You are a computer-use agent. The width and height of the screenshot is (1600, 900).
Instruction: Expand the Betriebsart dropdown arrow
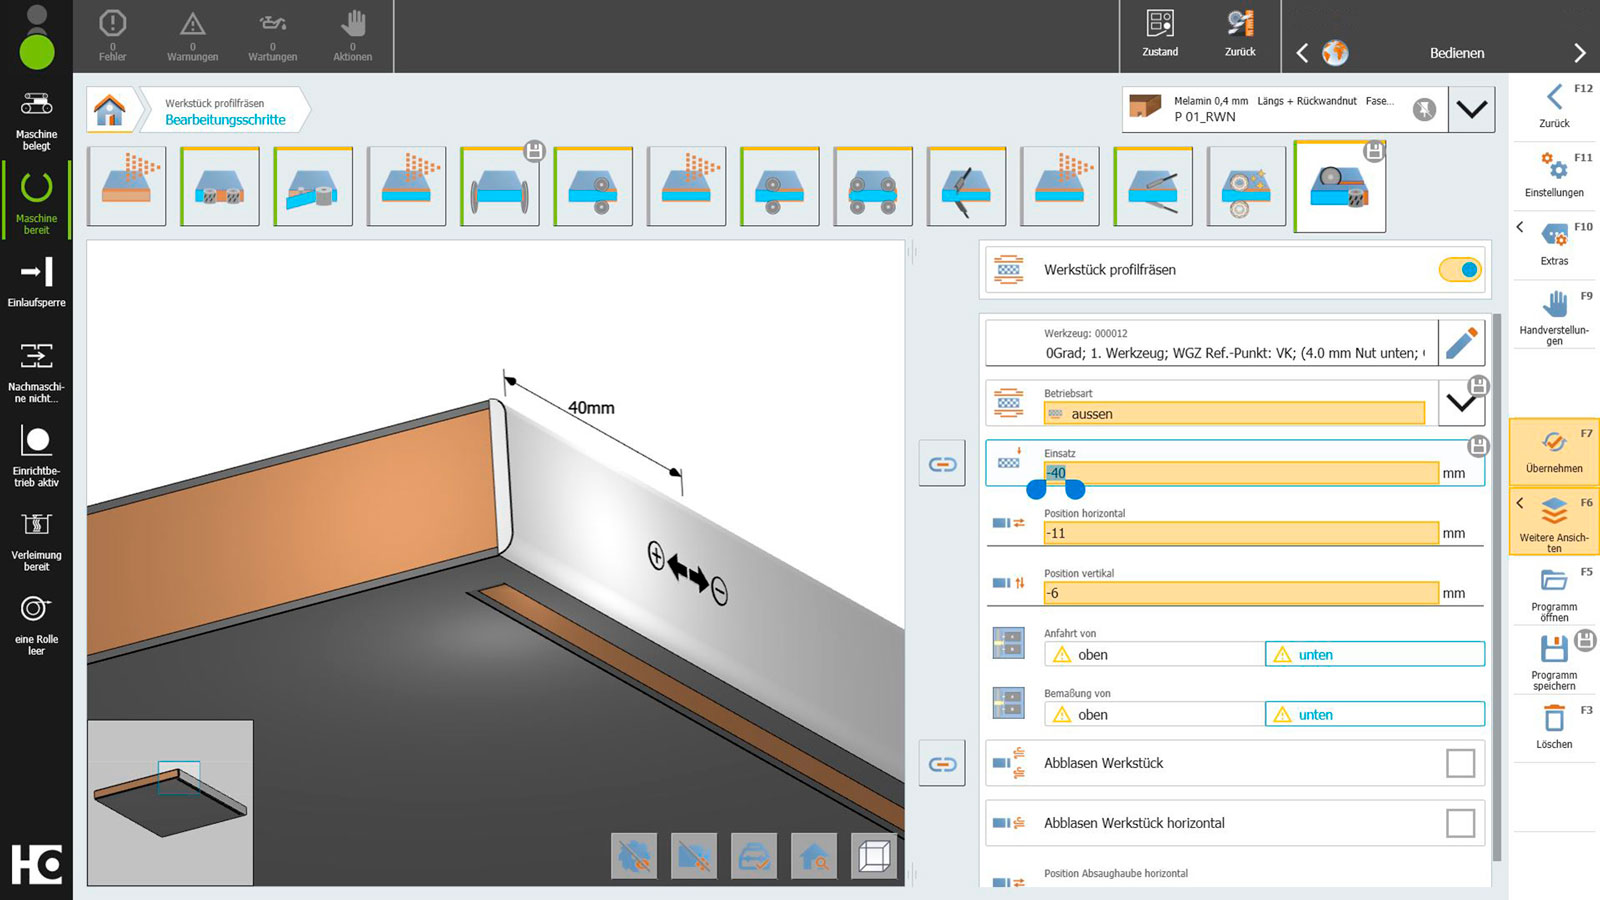[1460, 404]
